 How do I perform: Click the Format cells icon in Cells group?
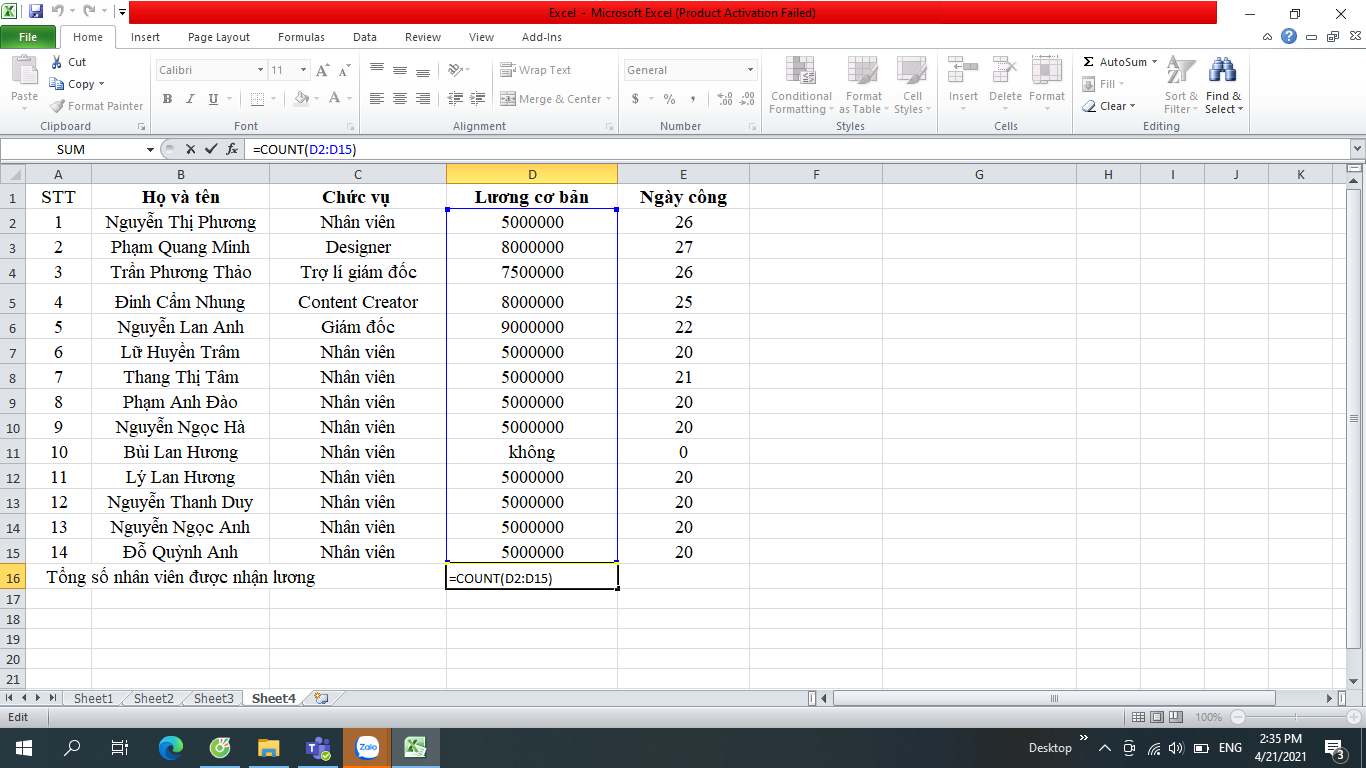[1047, 71]
